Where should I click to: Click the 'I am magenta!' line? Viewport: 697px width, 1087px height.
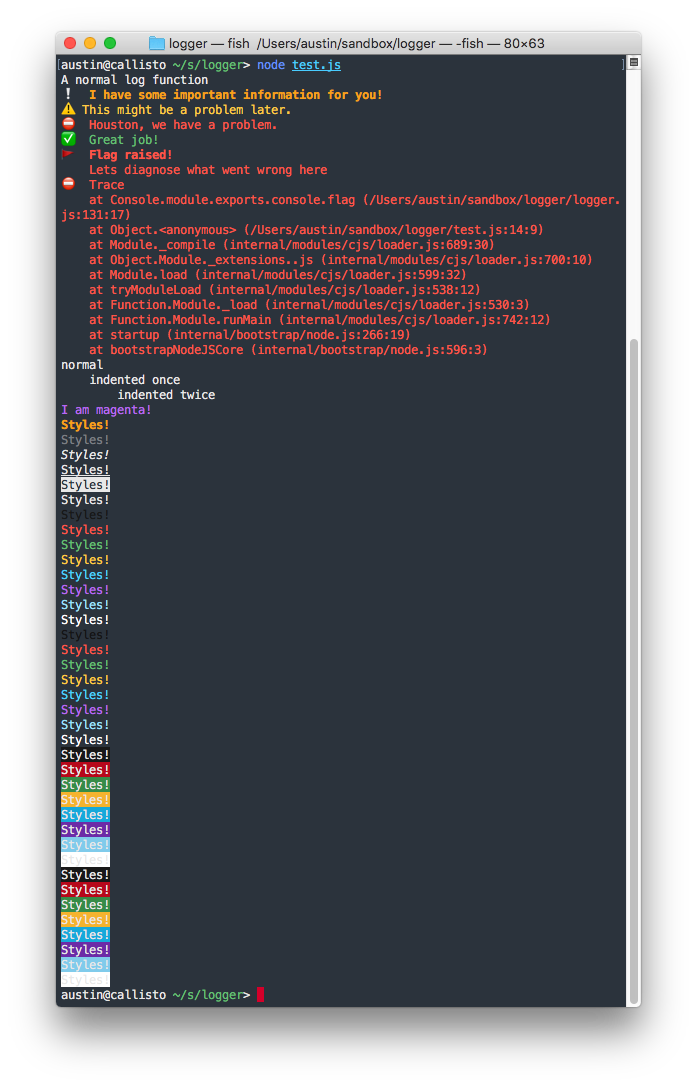point(106,410)
